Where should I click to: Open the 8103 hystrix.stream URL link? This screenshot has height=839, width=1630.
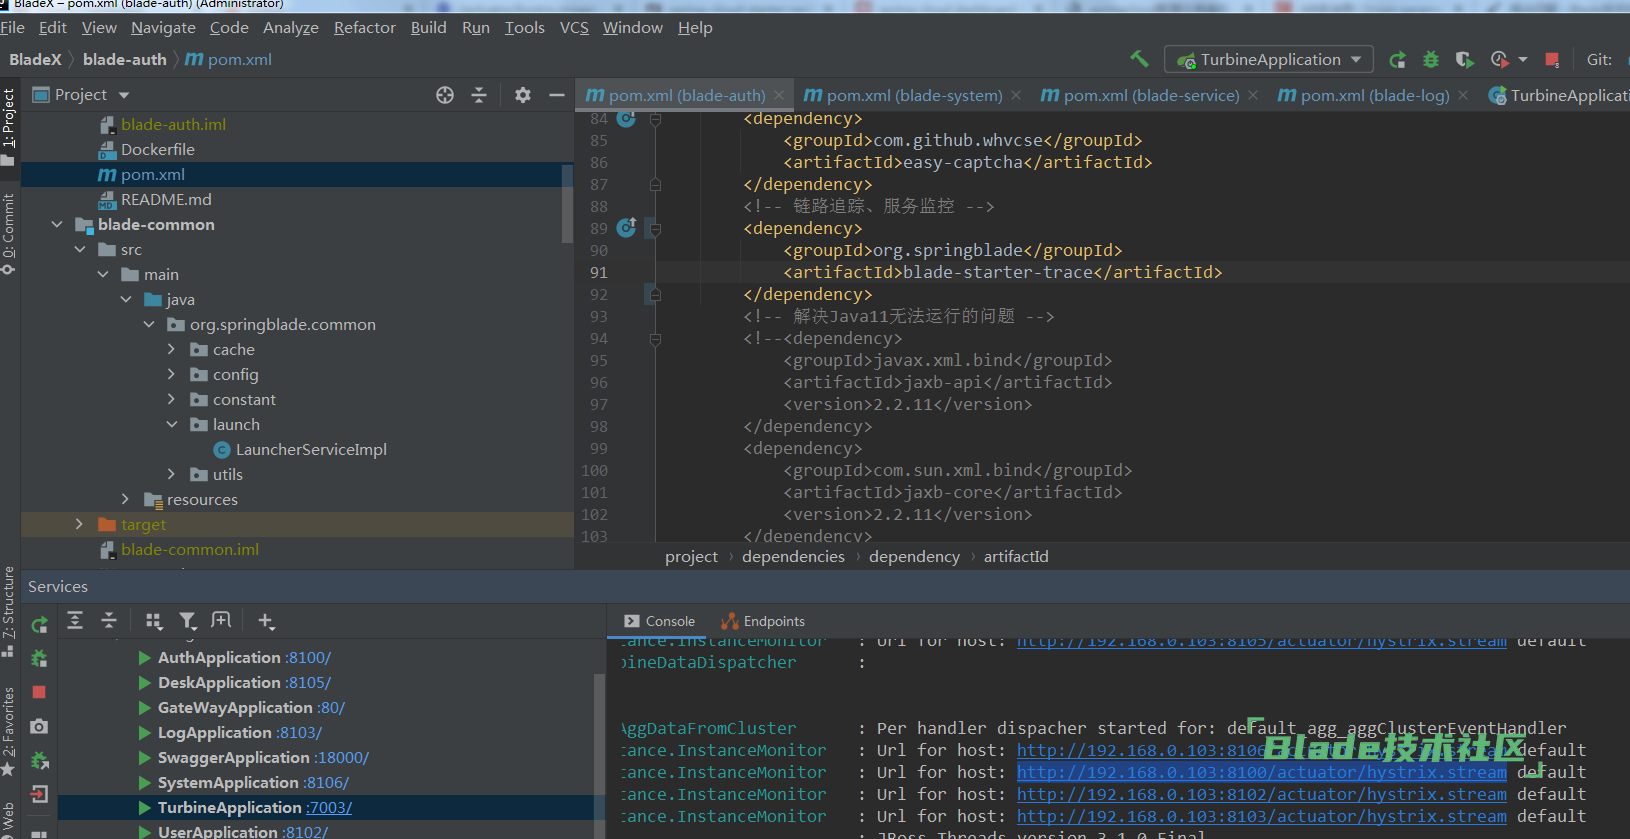pos(1261,816)
